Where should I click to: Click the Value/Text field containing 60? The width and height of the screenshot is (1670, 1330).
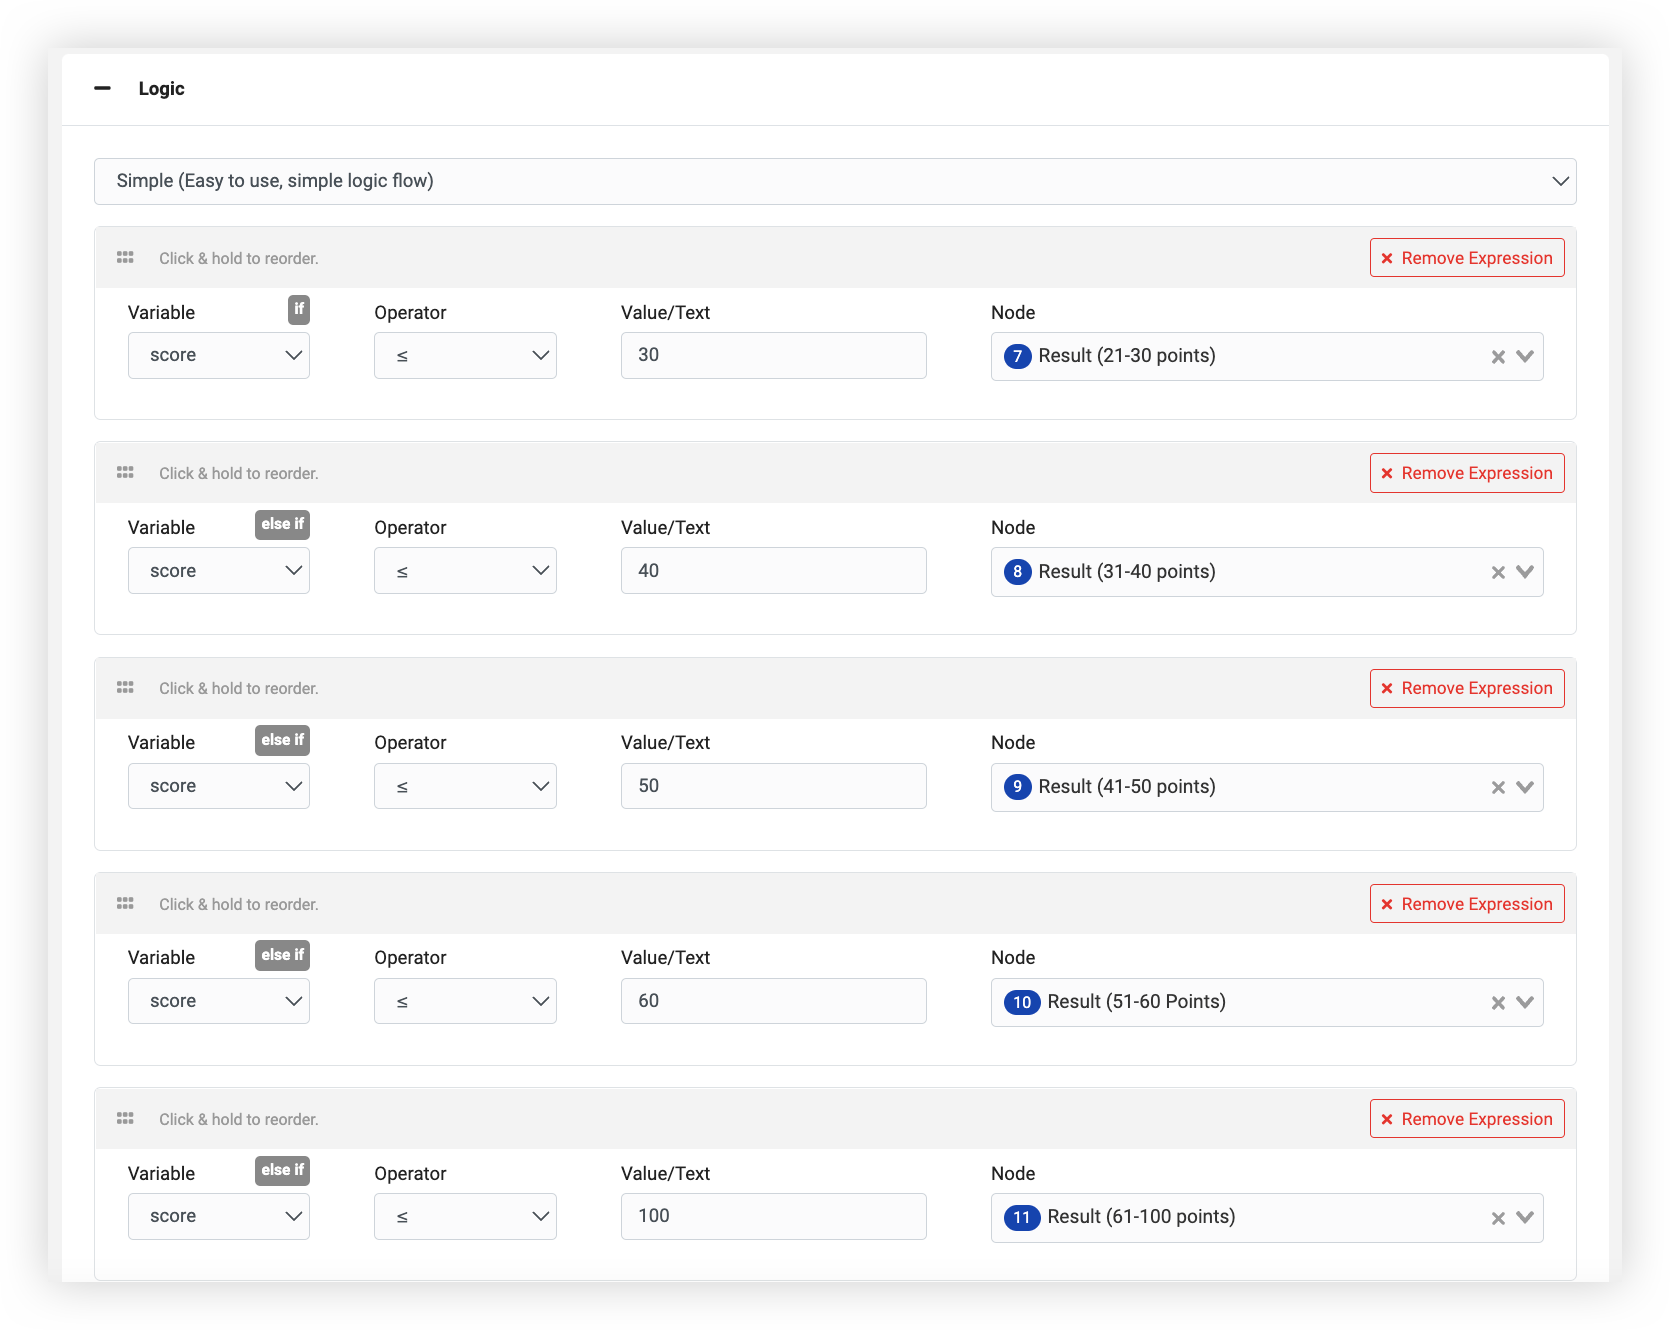[774, 1001]
